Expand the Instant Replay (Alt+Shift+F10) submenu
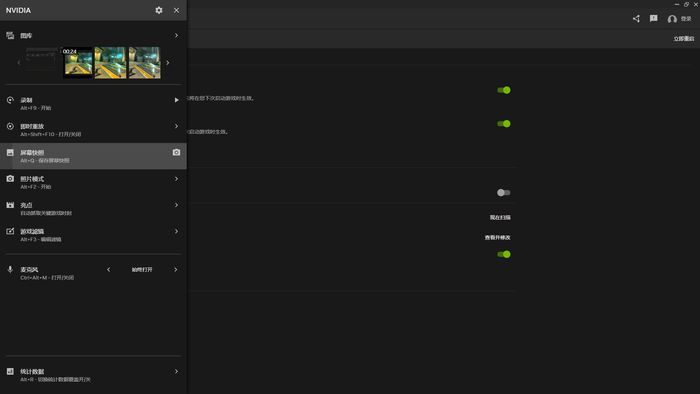The height and width of the screenshot is (394, 700). (x=176, y=126)
